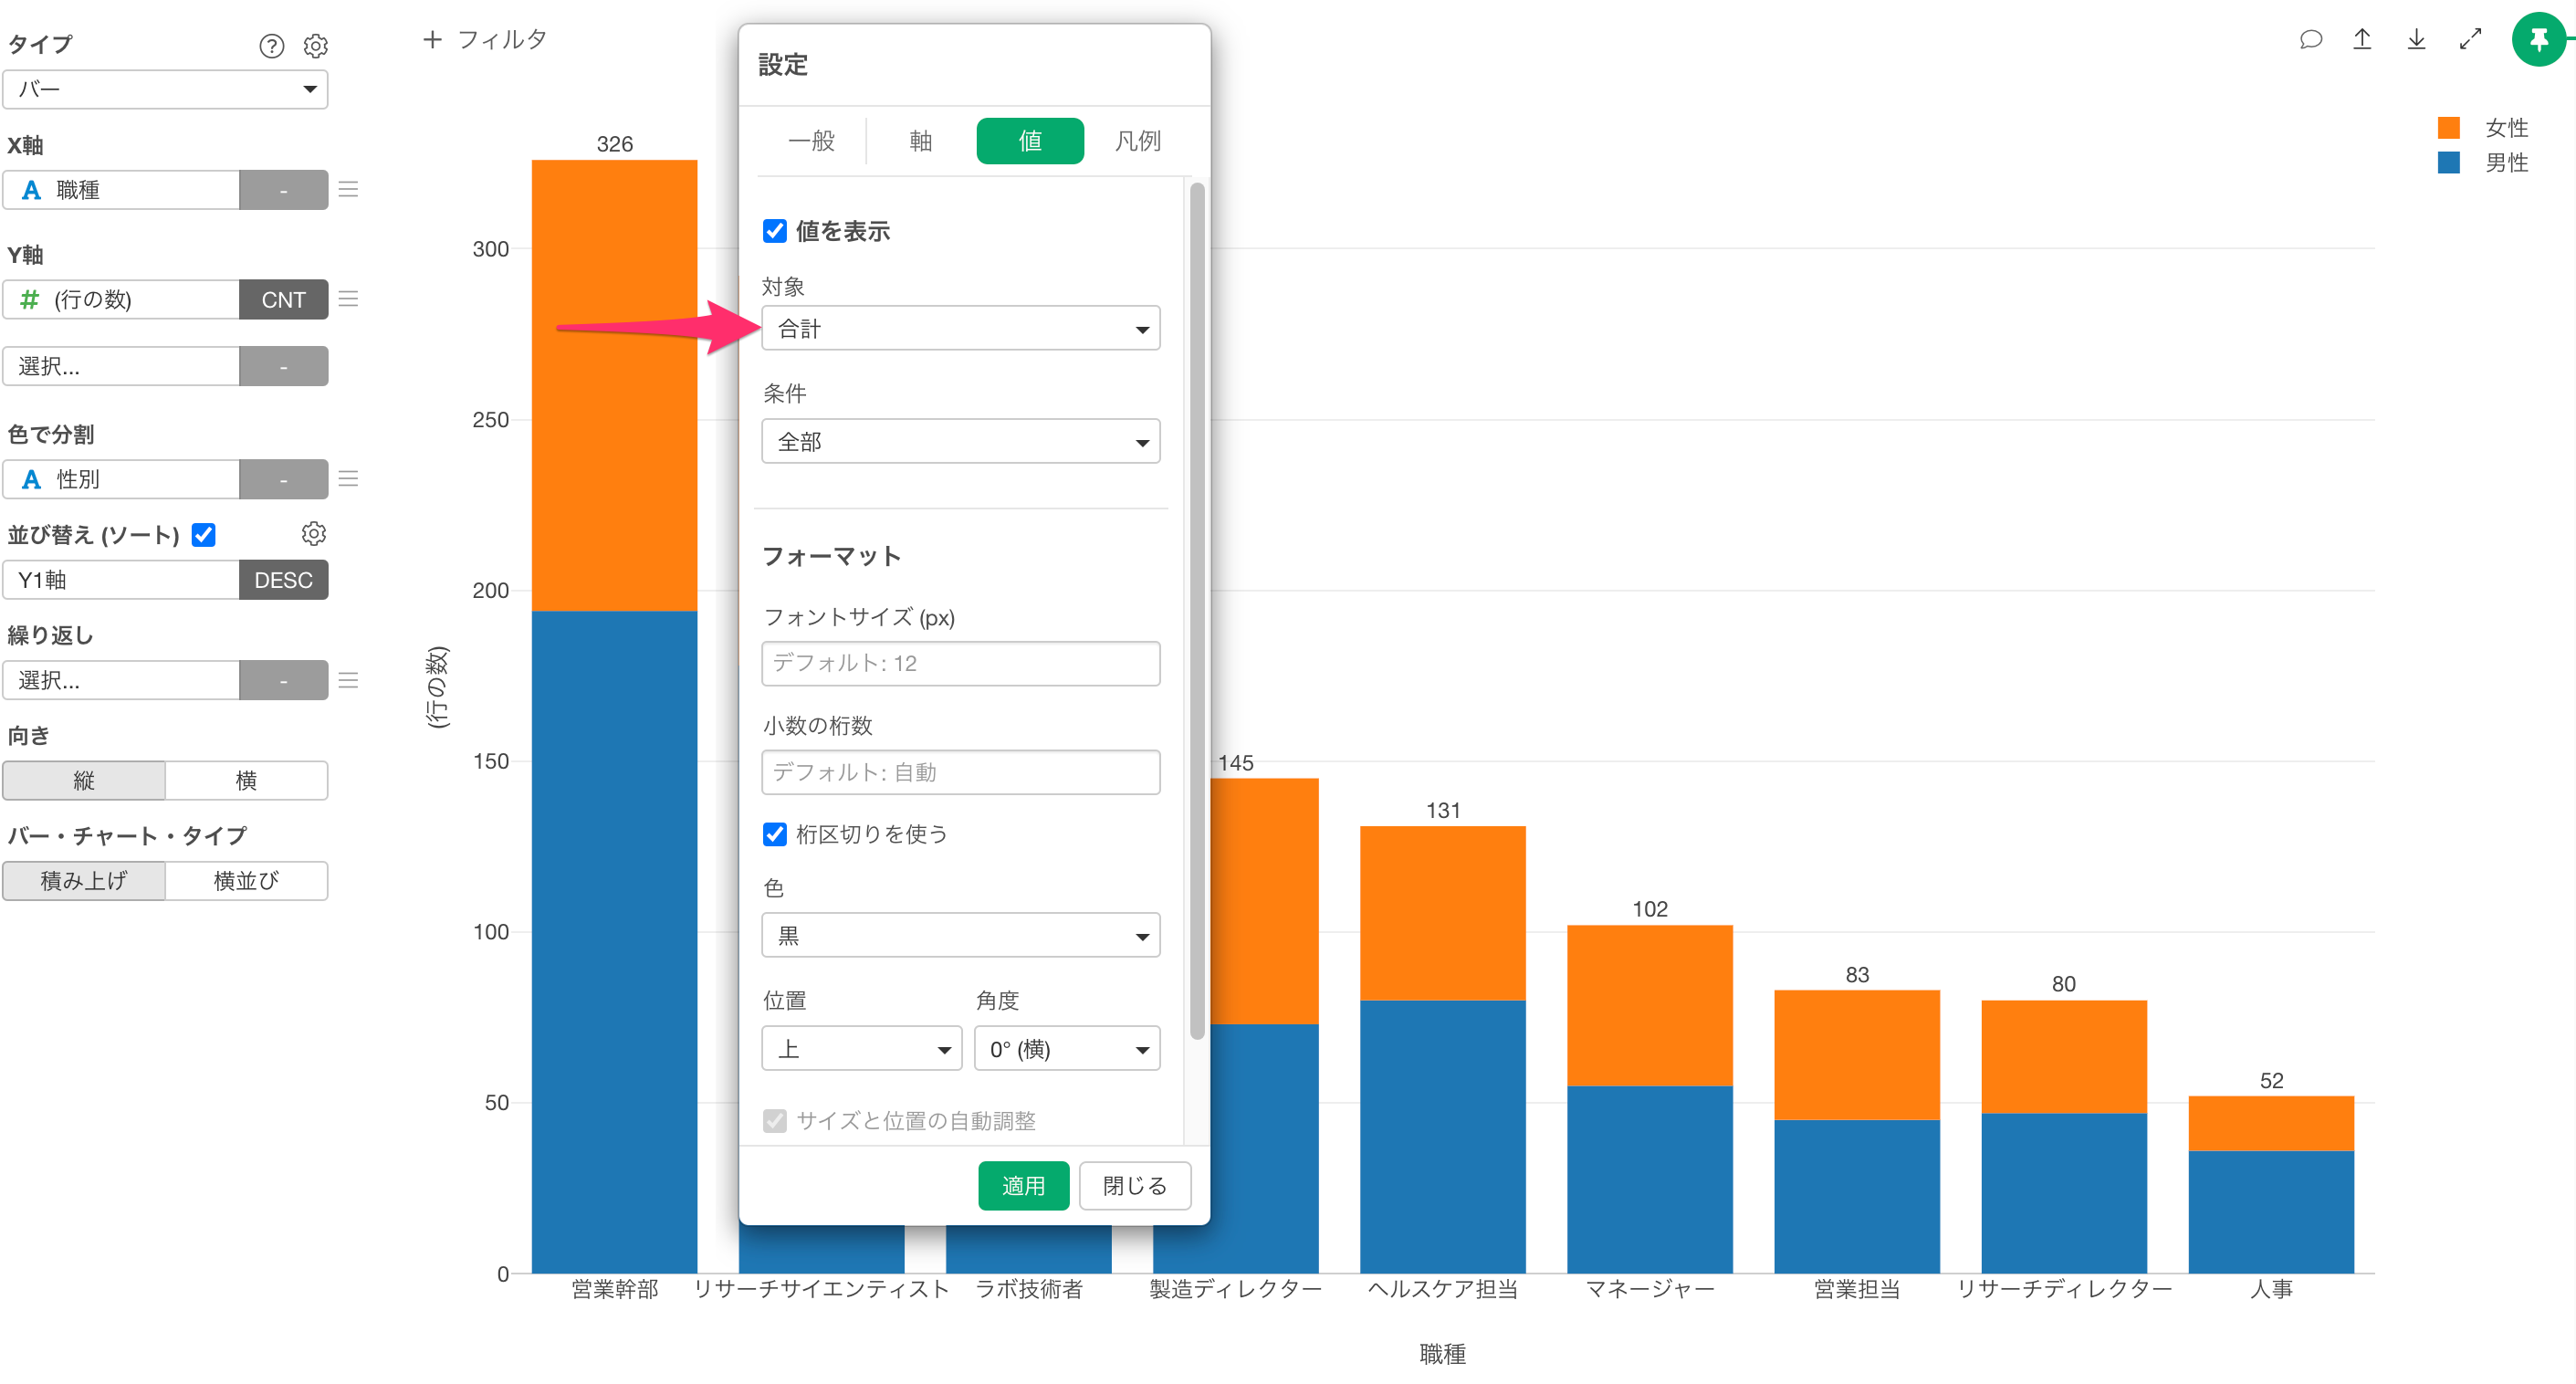Click the settings dialog scrollbar
This screenshot has width=2576, height=1384.
[1197, 610]
